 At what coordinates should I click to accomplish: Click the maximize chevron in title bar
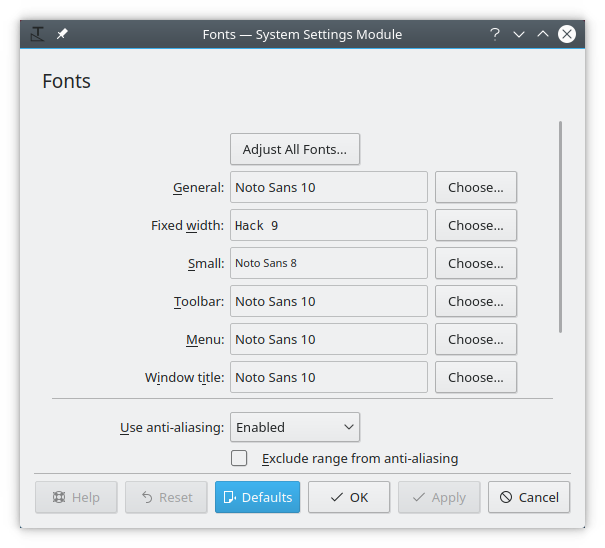(542, 34)
